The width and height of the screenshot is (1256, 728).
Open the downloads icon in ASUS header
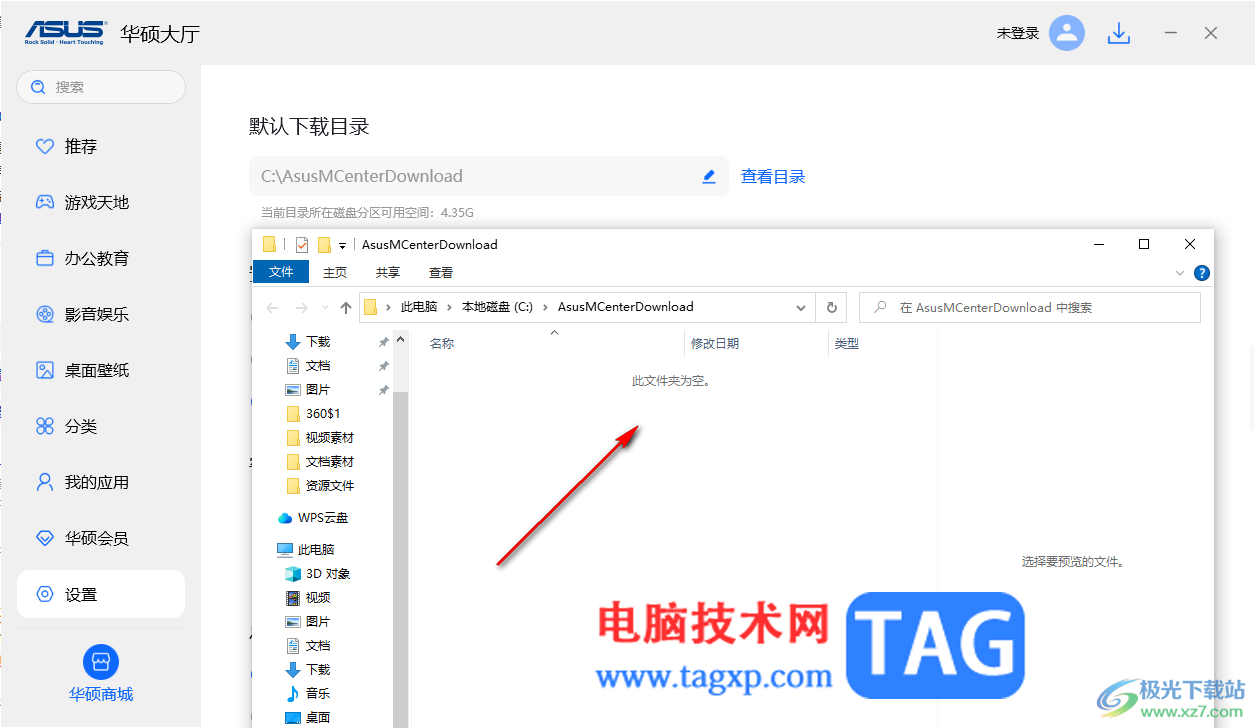click(x=1119, y=34)
